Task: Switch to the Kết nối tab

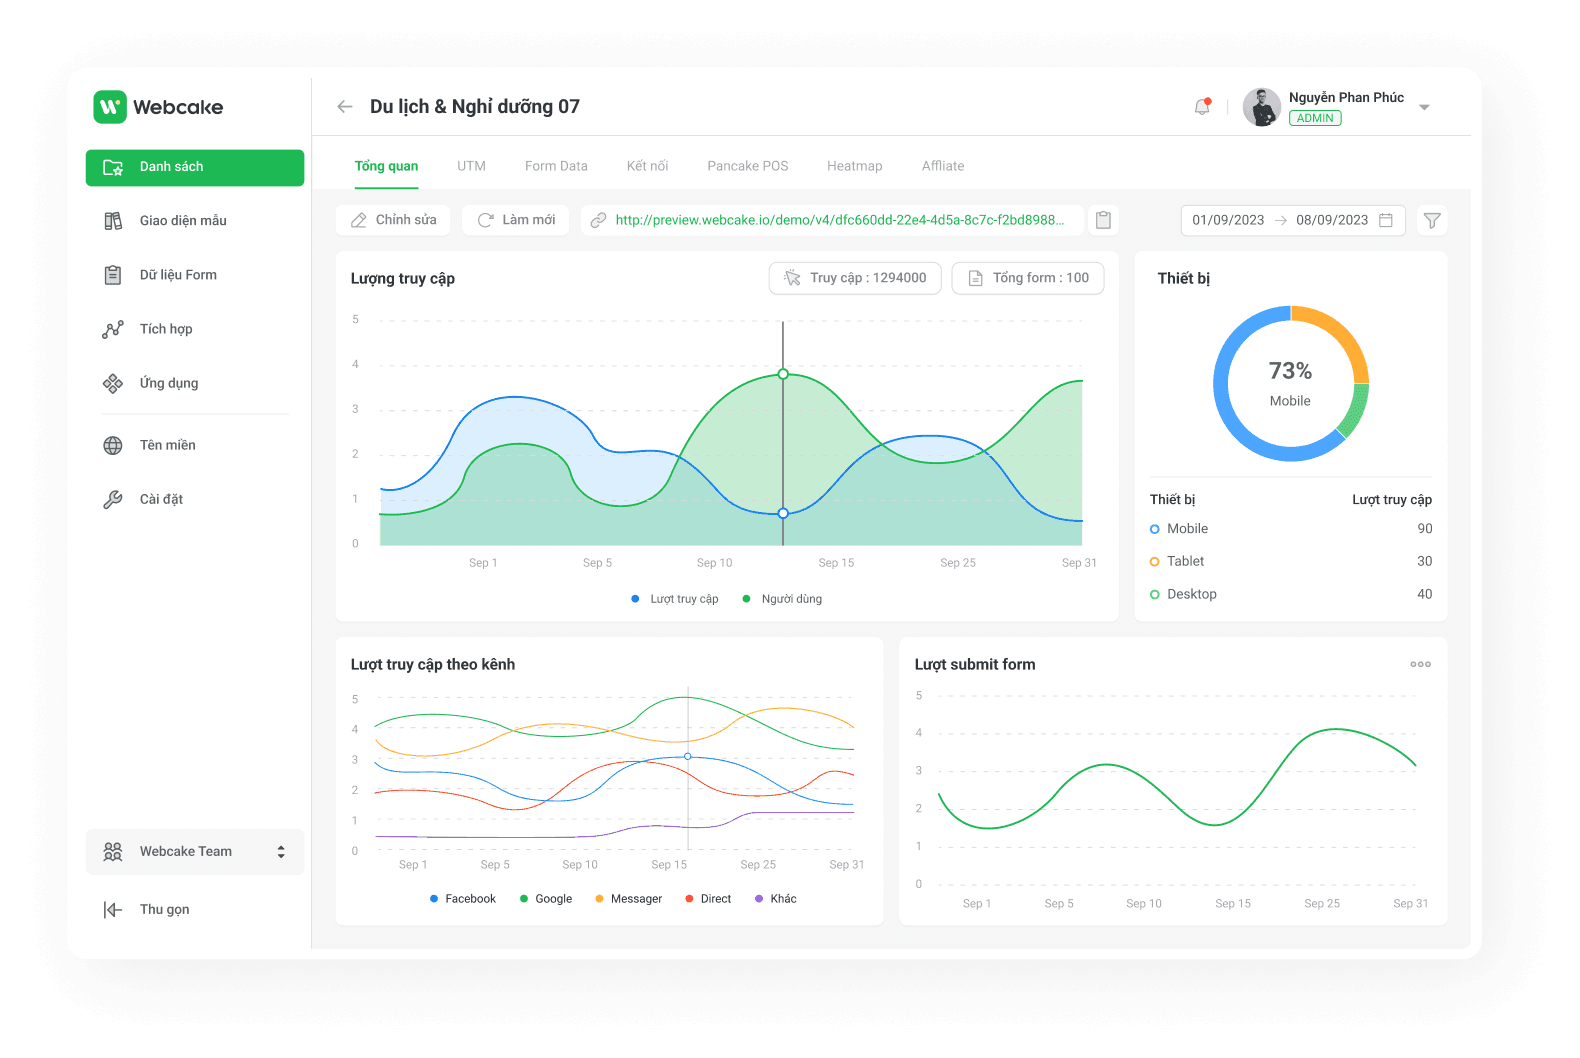Action: (x=647, y=166)
